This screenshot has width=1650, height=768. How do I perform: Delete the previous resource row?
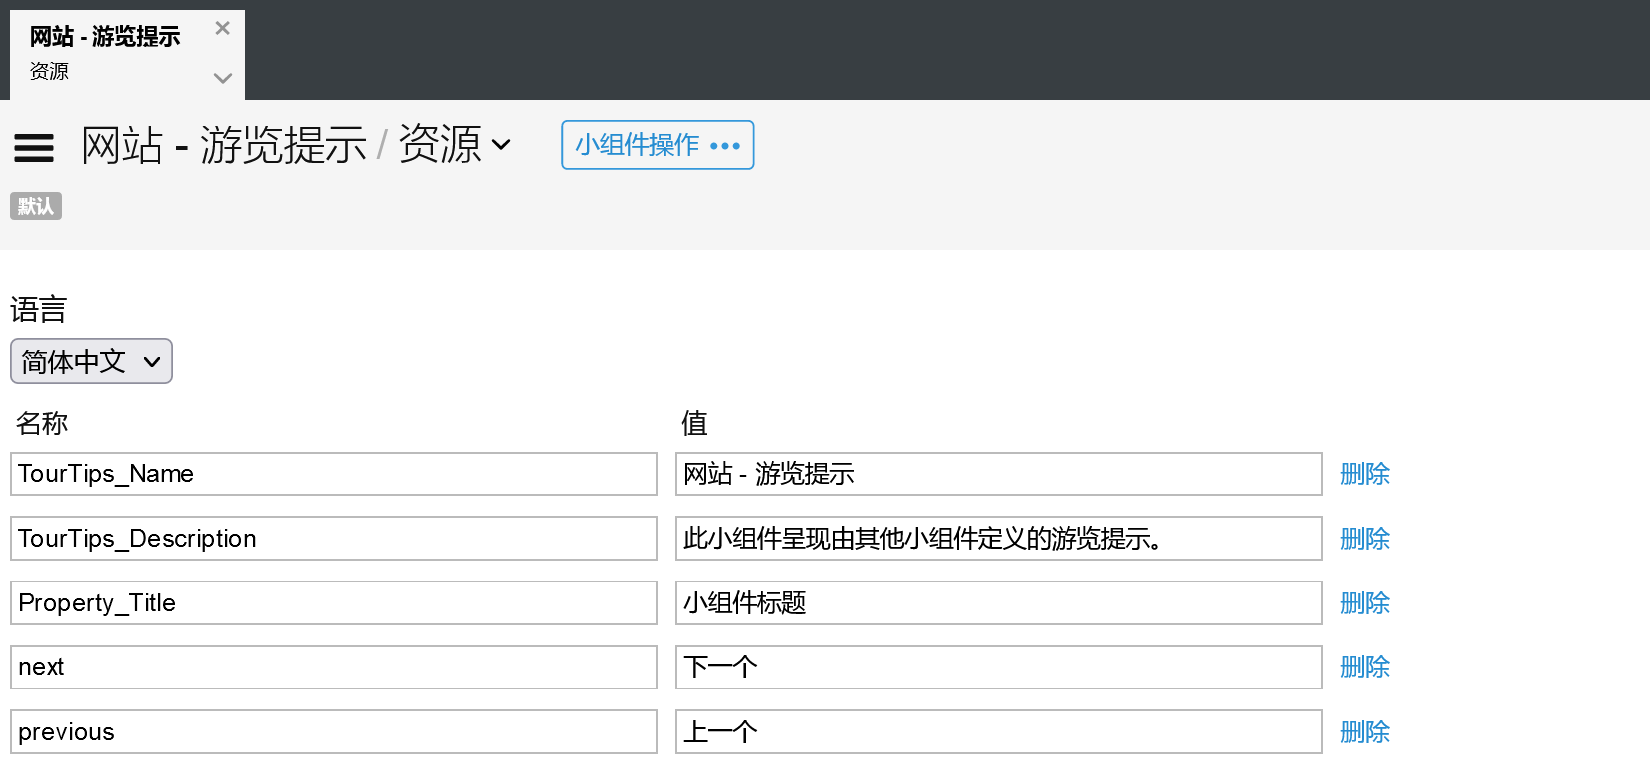(1364, 732)
